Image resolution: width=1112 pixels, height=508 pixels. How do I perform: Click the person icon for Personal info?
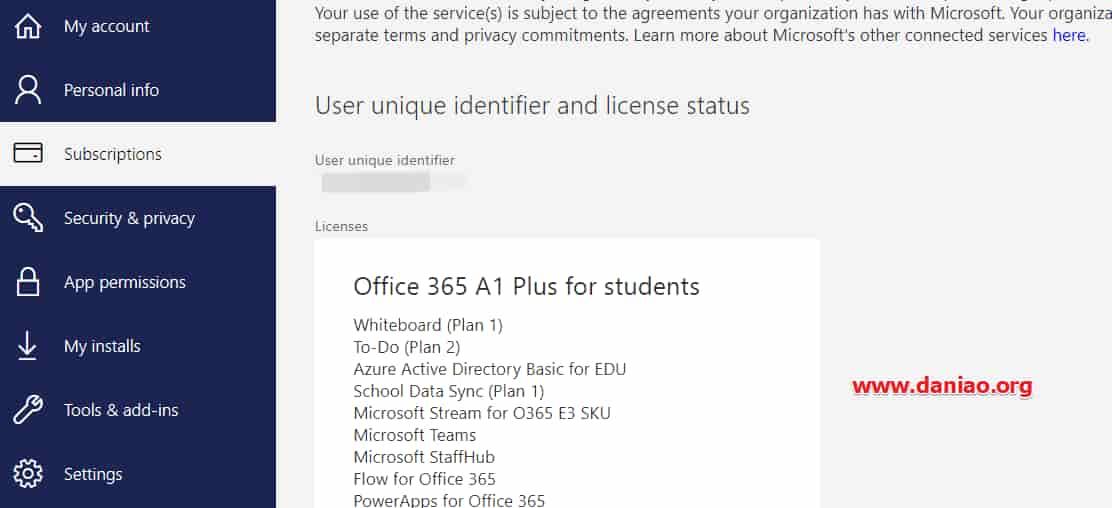28,90
